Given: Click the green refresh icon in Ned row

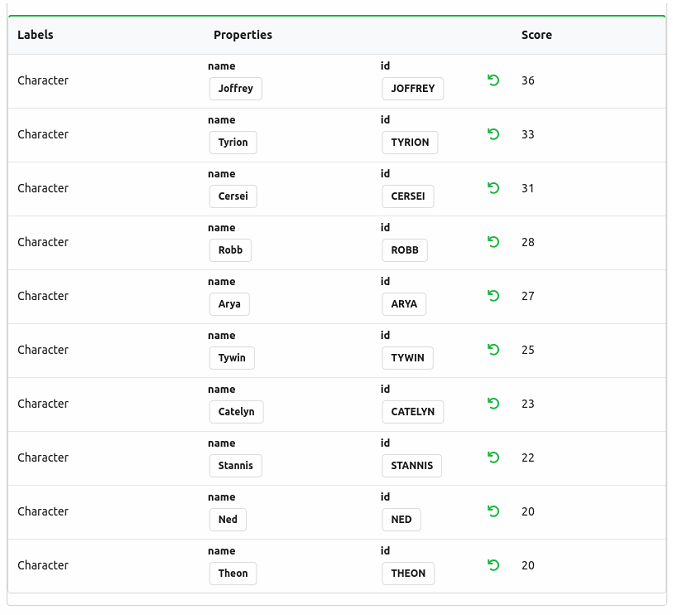Looking at the screenshot, I should 493,511.
